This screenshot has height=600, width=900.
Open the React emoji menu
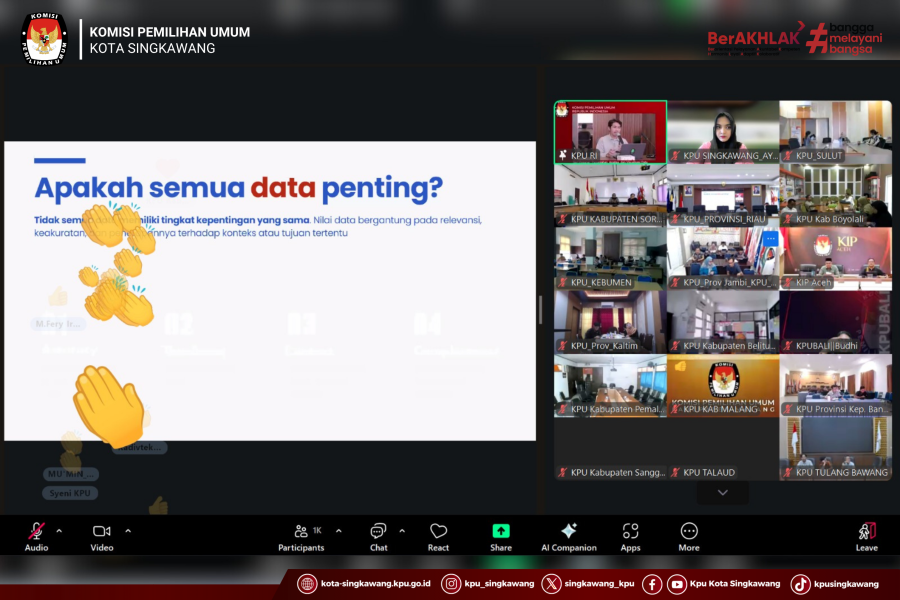point(438,536)
